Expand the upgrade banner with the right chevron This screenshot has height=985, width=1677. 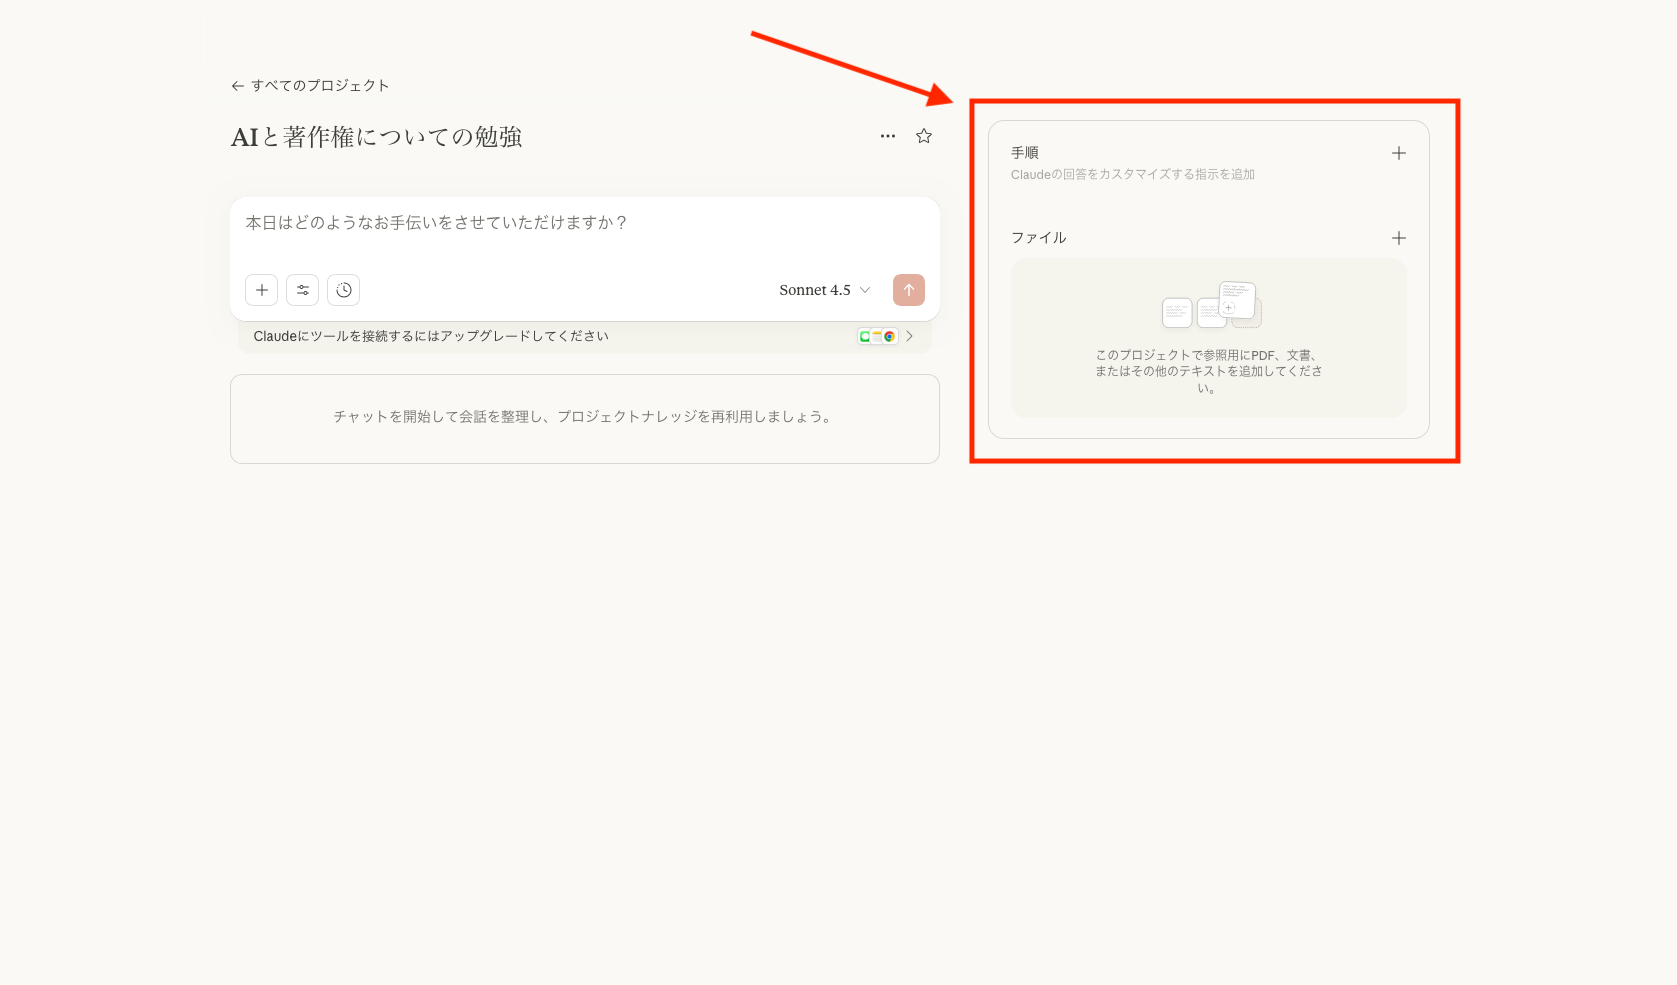pos(909,336)
